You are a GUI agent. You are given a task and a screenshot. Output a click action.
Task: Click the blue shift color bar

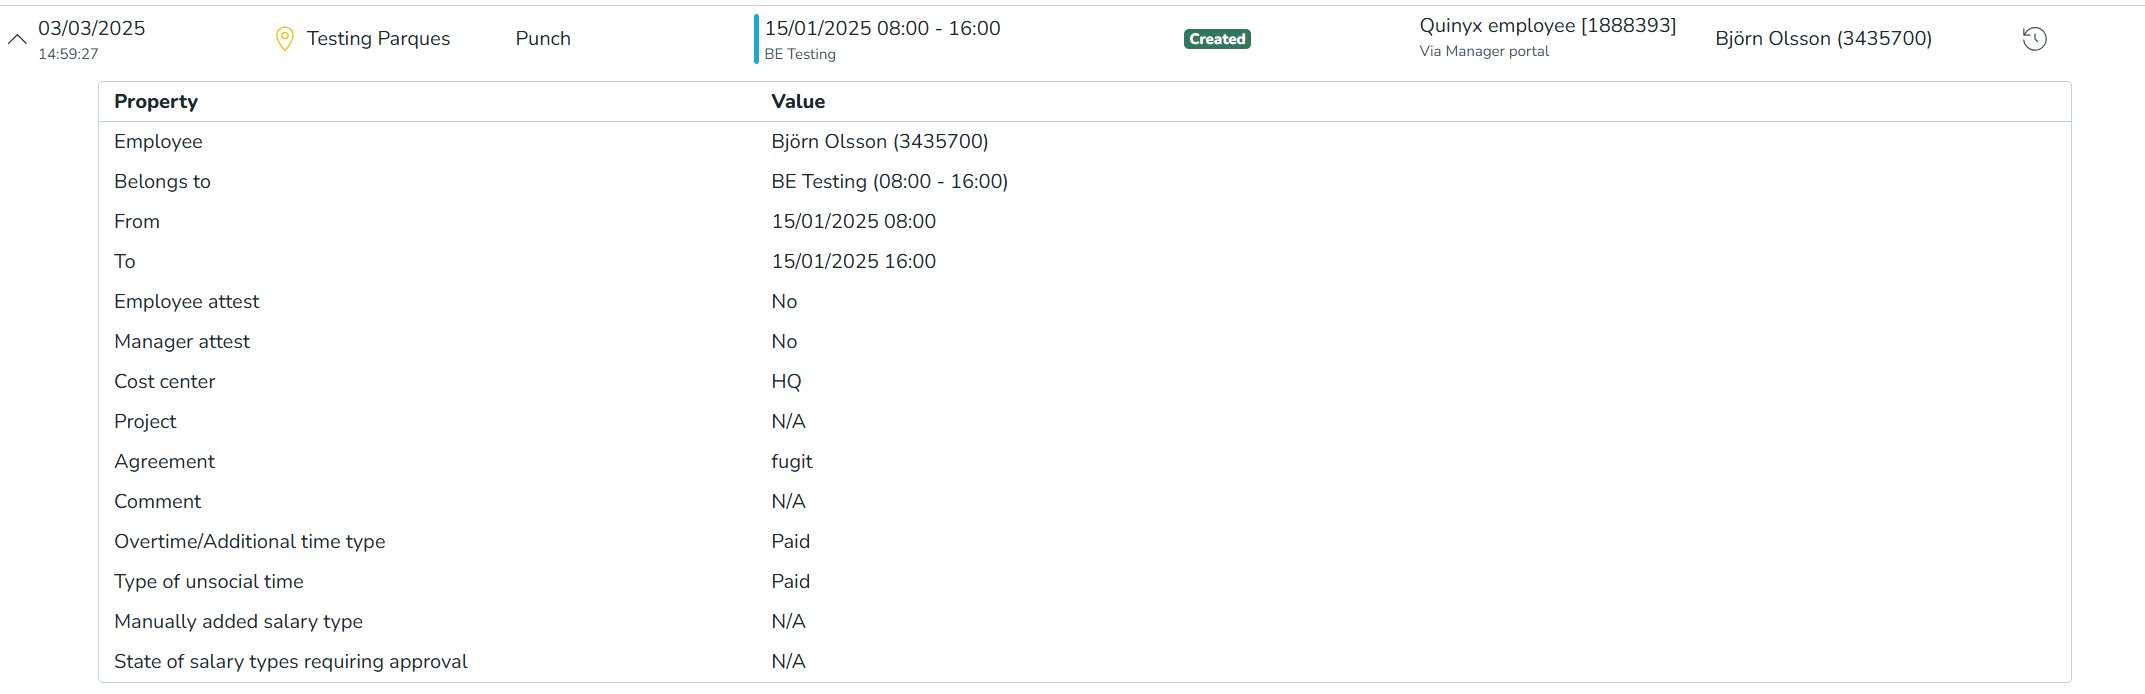[756, 39]
